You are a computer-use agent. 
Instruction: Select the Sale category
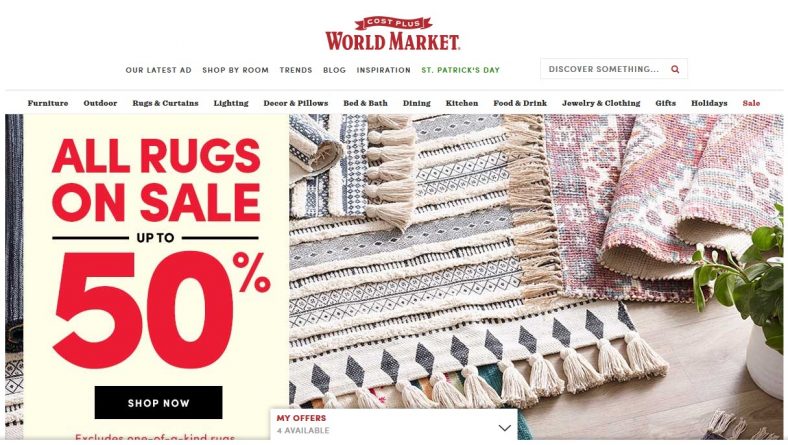point(751,103)
